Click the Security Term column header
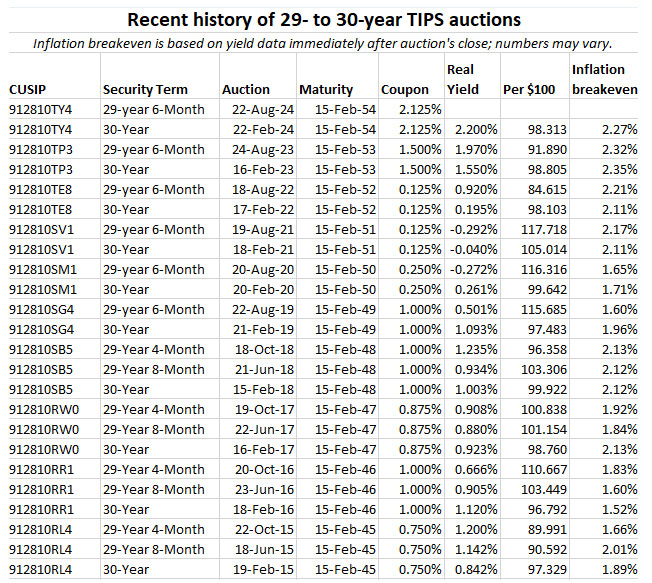This screenshot has height=583, width=652. tap(145, 89)
